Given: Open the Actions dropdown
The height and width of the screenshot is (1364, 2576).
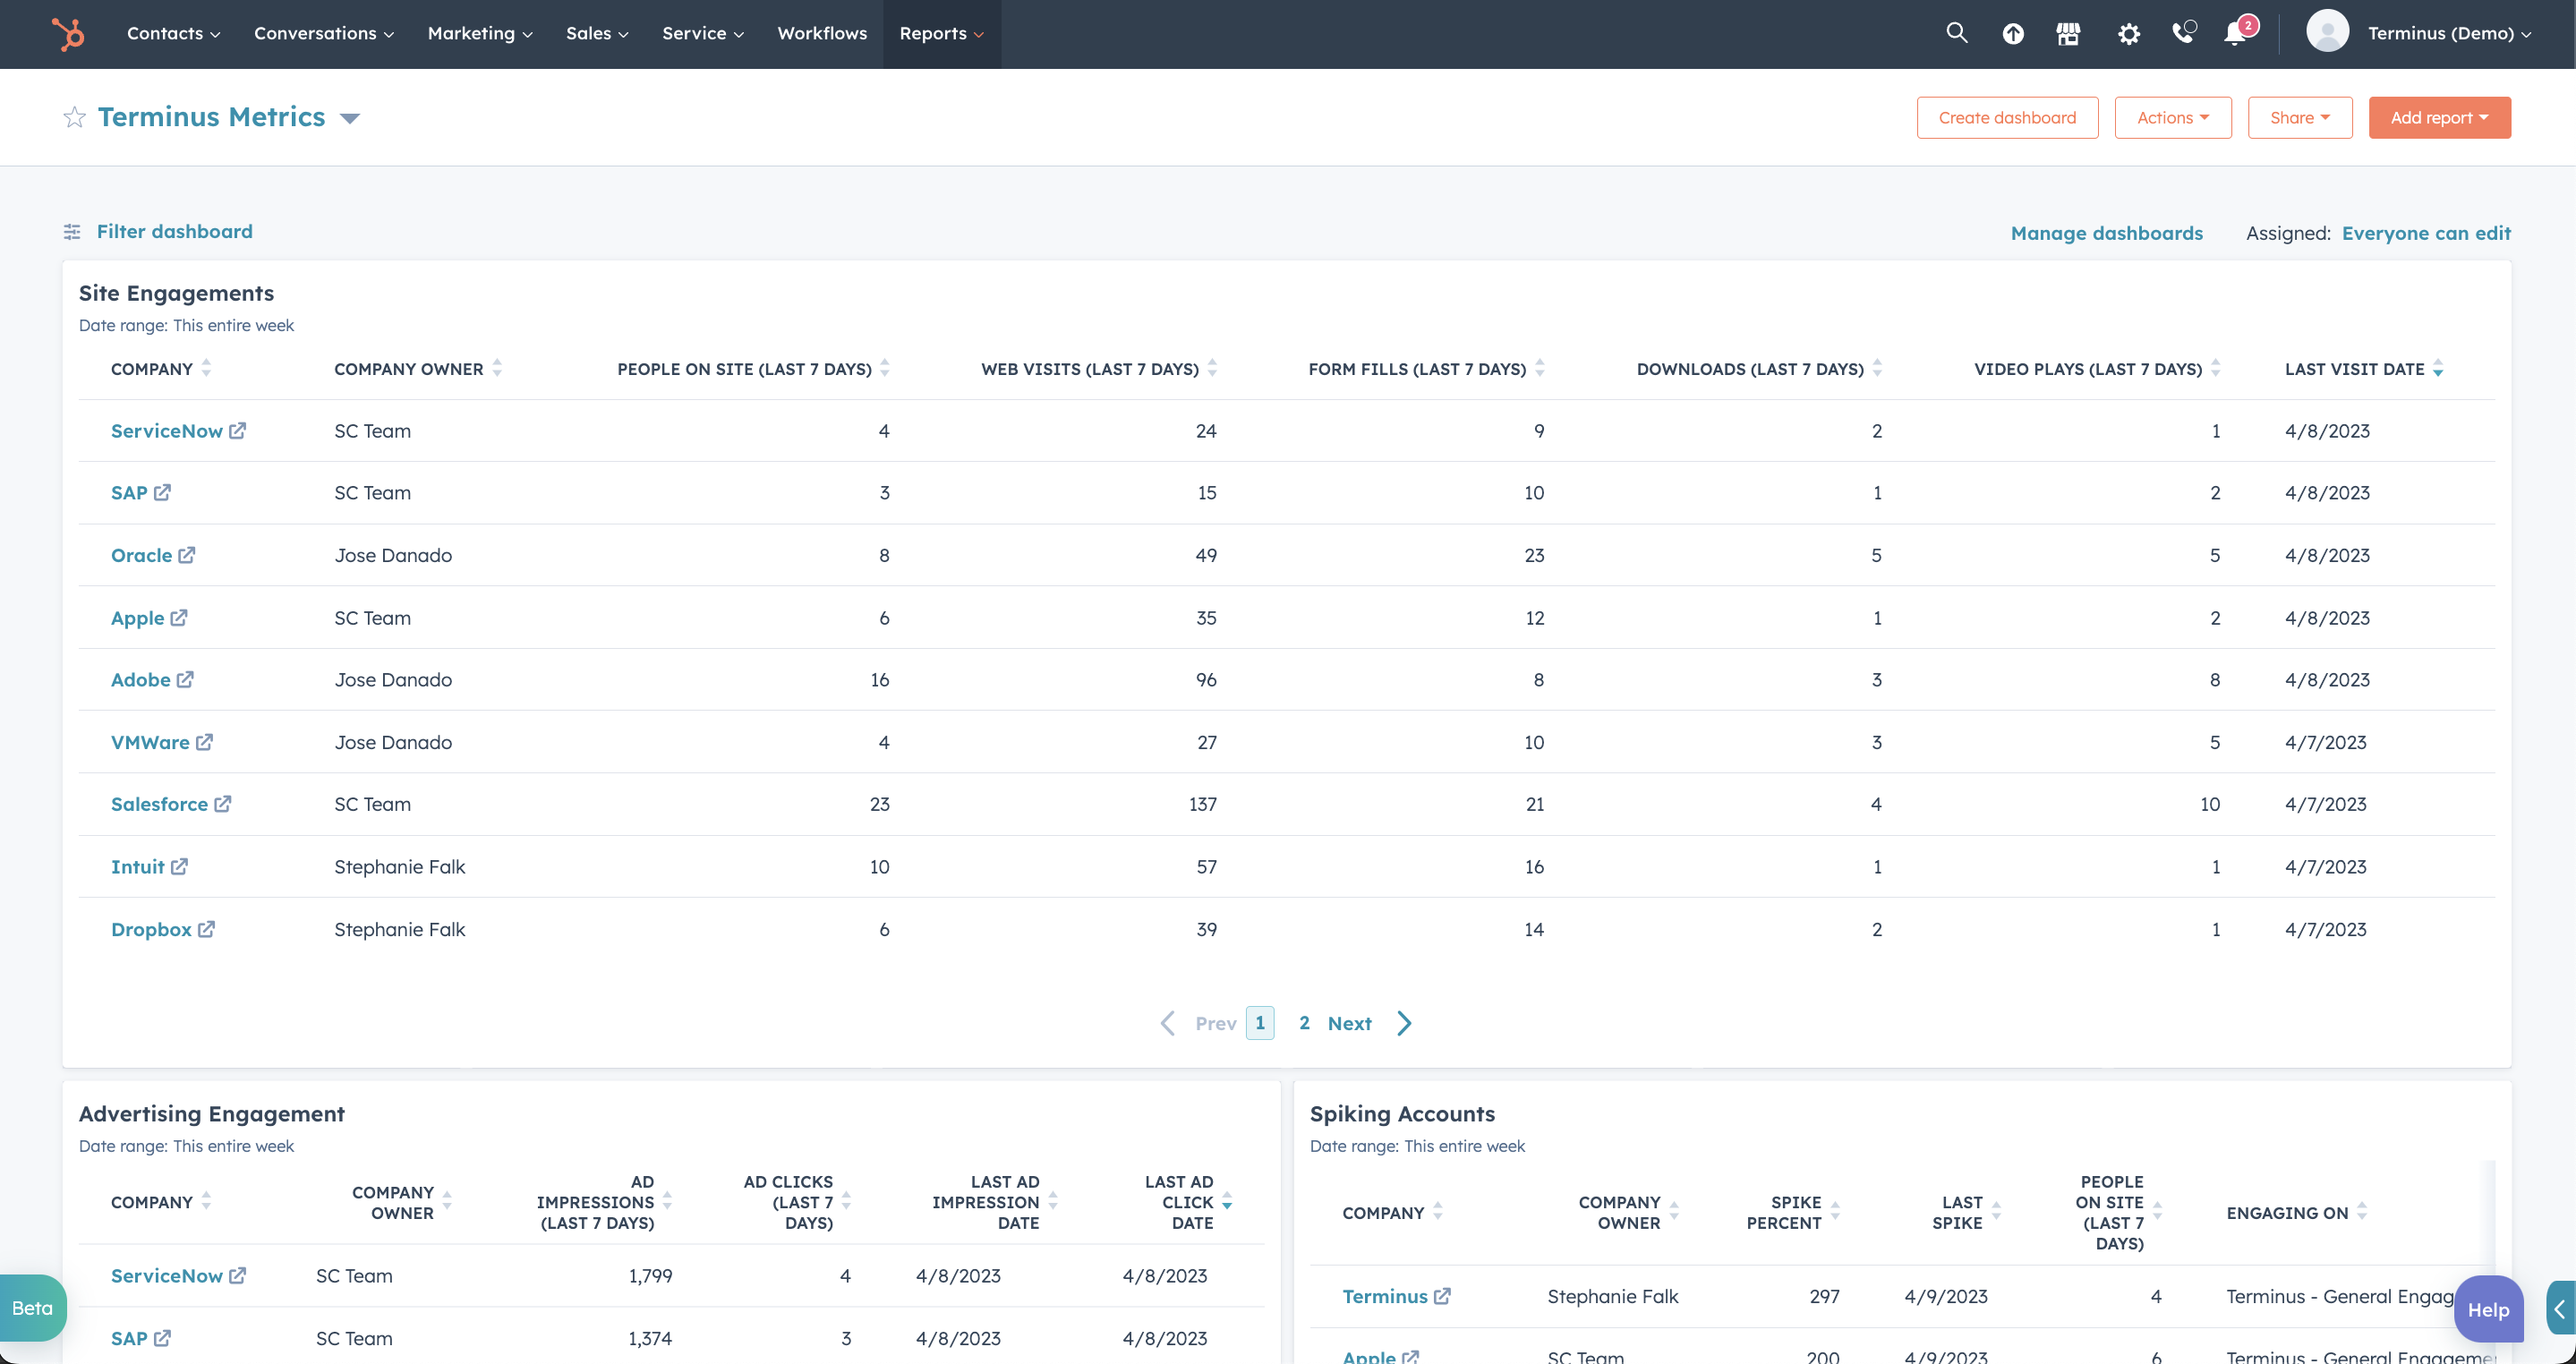Looking at the screenshot, I should (x=2172, y=117).
